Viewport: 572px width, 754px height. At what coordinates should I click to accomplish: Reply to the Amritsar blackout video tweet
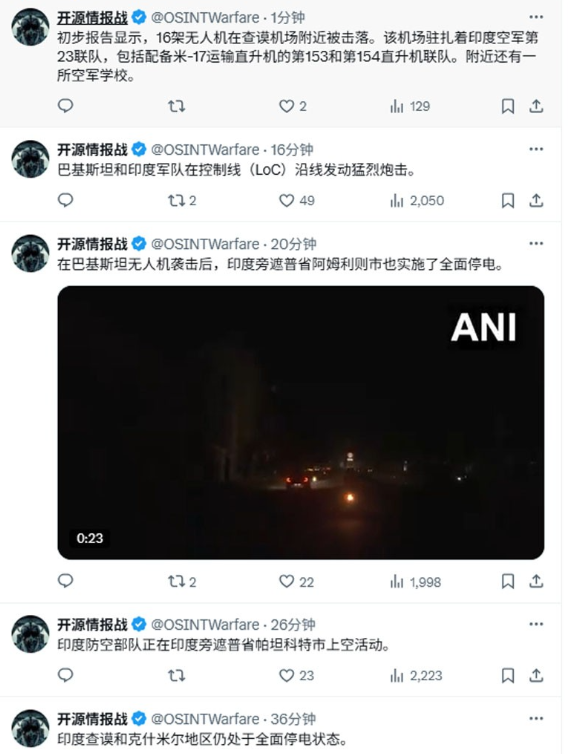tap(65, 581)
